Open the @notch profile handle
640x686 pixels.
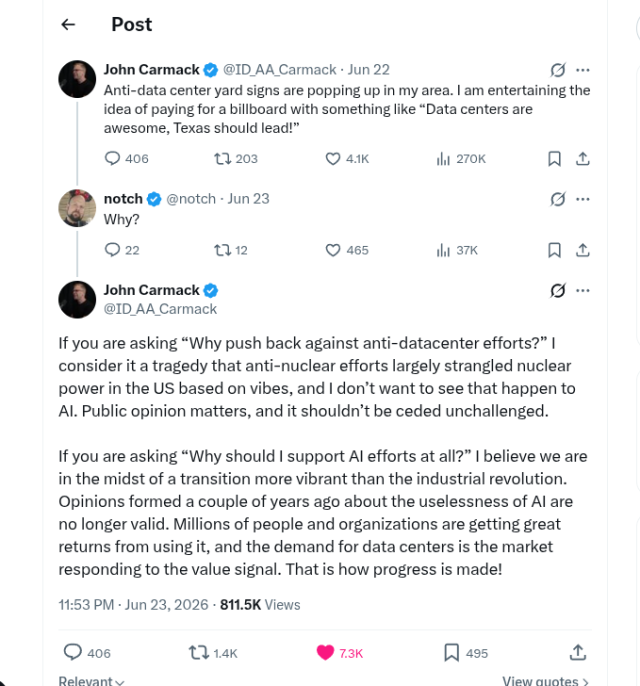pyautogui.click(x=191, y=199)
